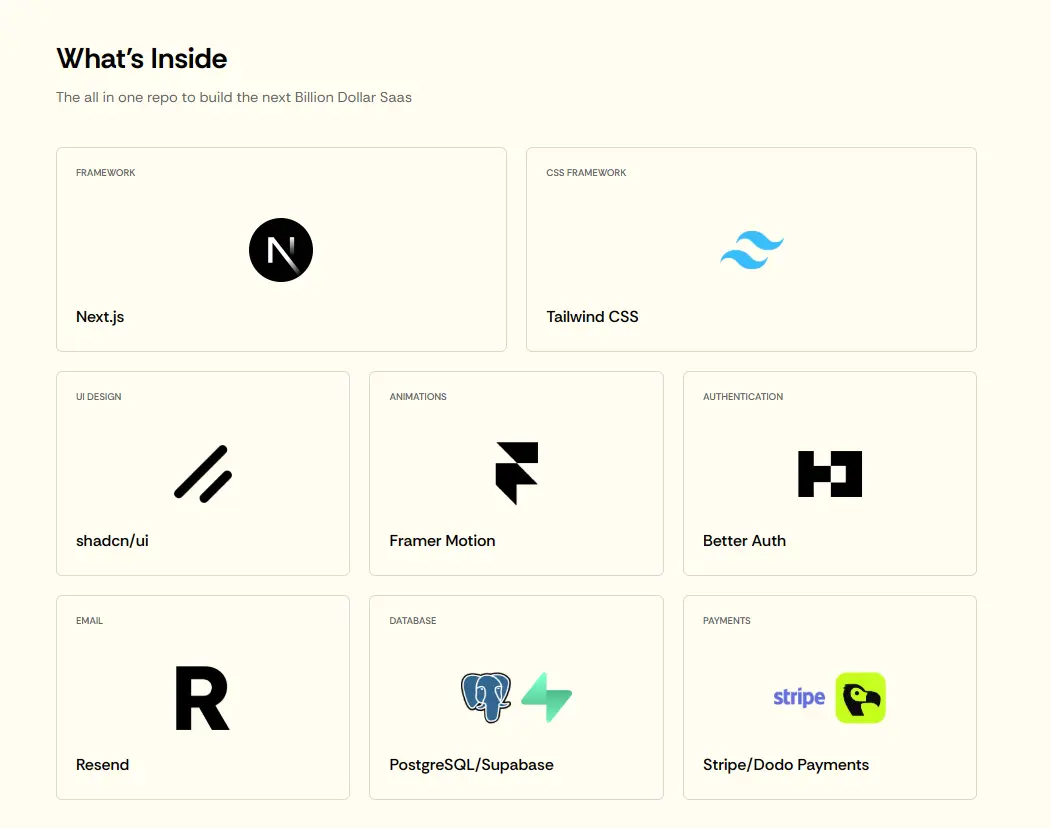Select the "Better Auth" card title
This screenshot has height=828, width=1051.
click(744, 540)
